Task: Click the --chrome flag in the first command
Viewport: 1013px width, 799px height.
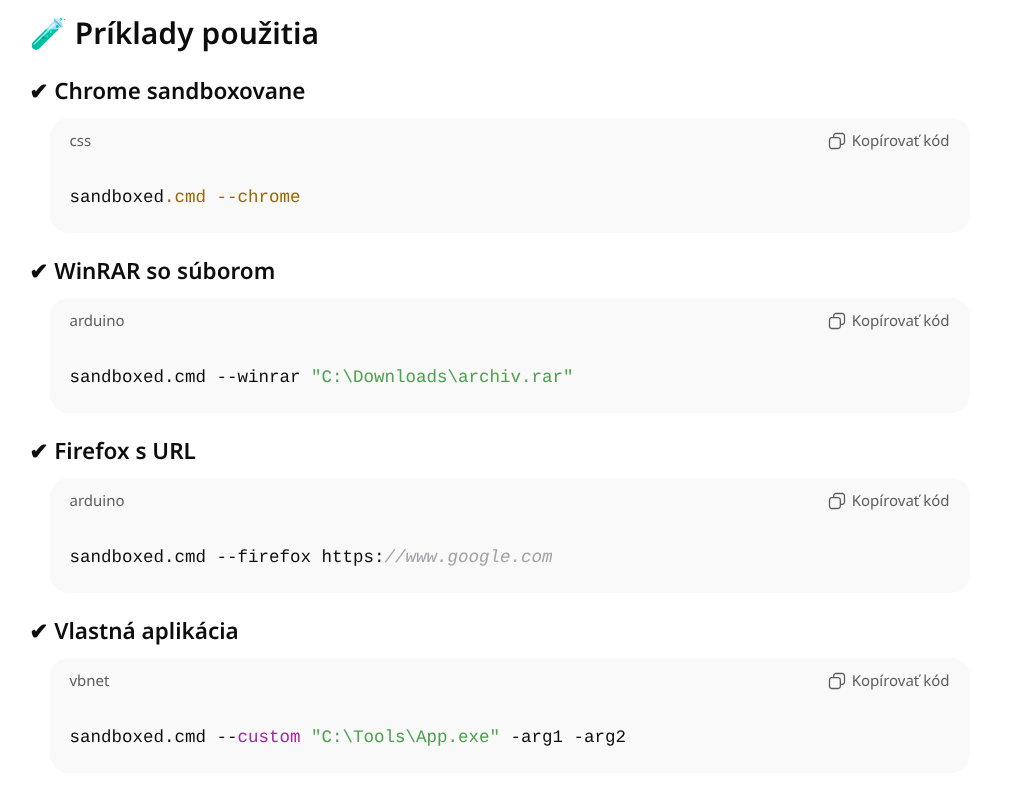Action: 260,196
